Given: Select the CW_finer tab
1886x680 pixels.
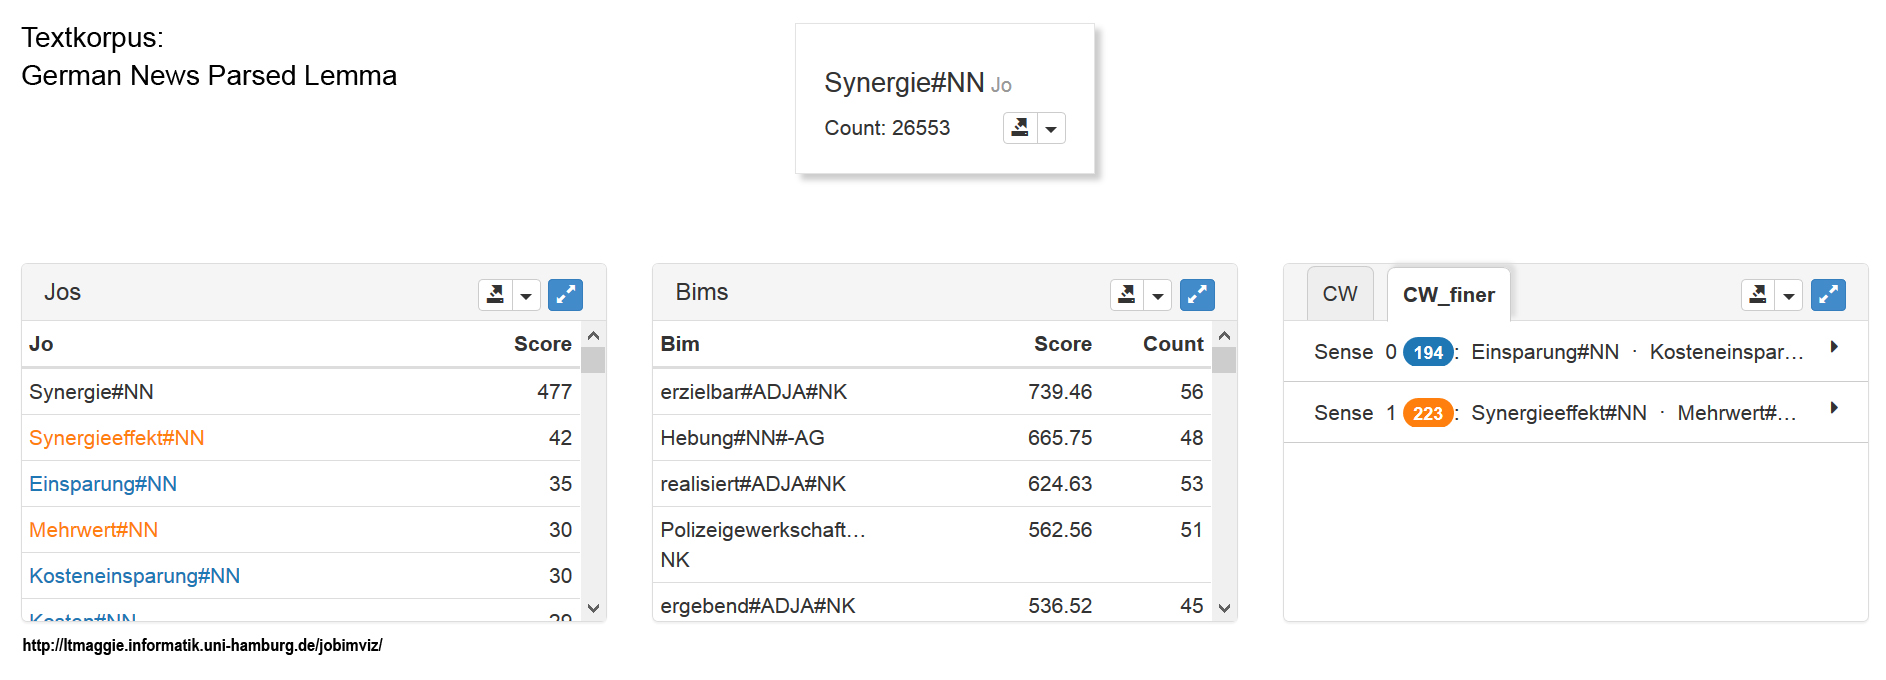Looking at the screenshot, I should point(1448,294).
